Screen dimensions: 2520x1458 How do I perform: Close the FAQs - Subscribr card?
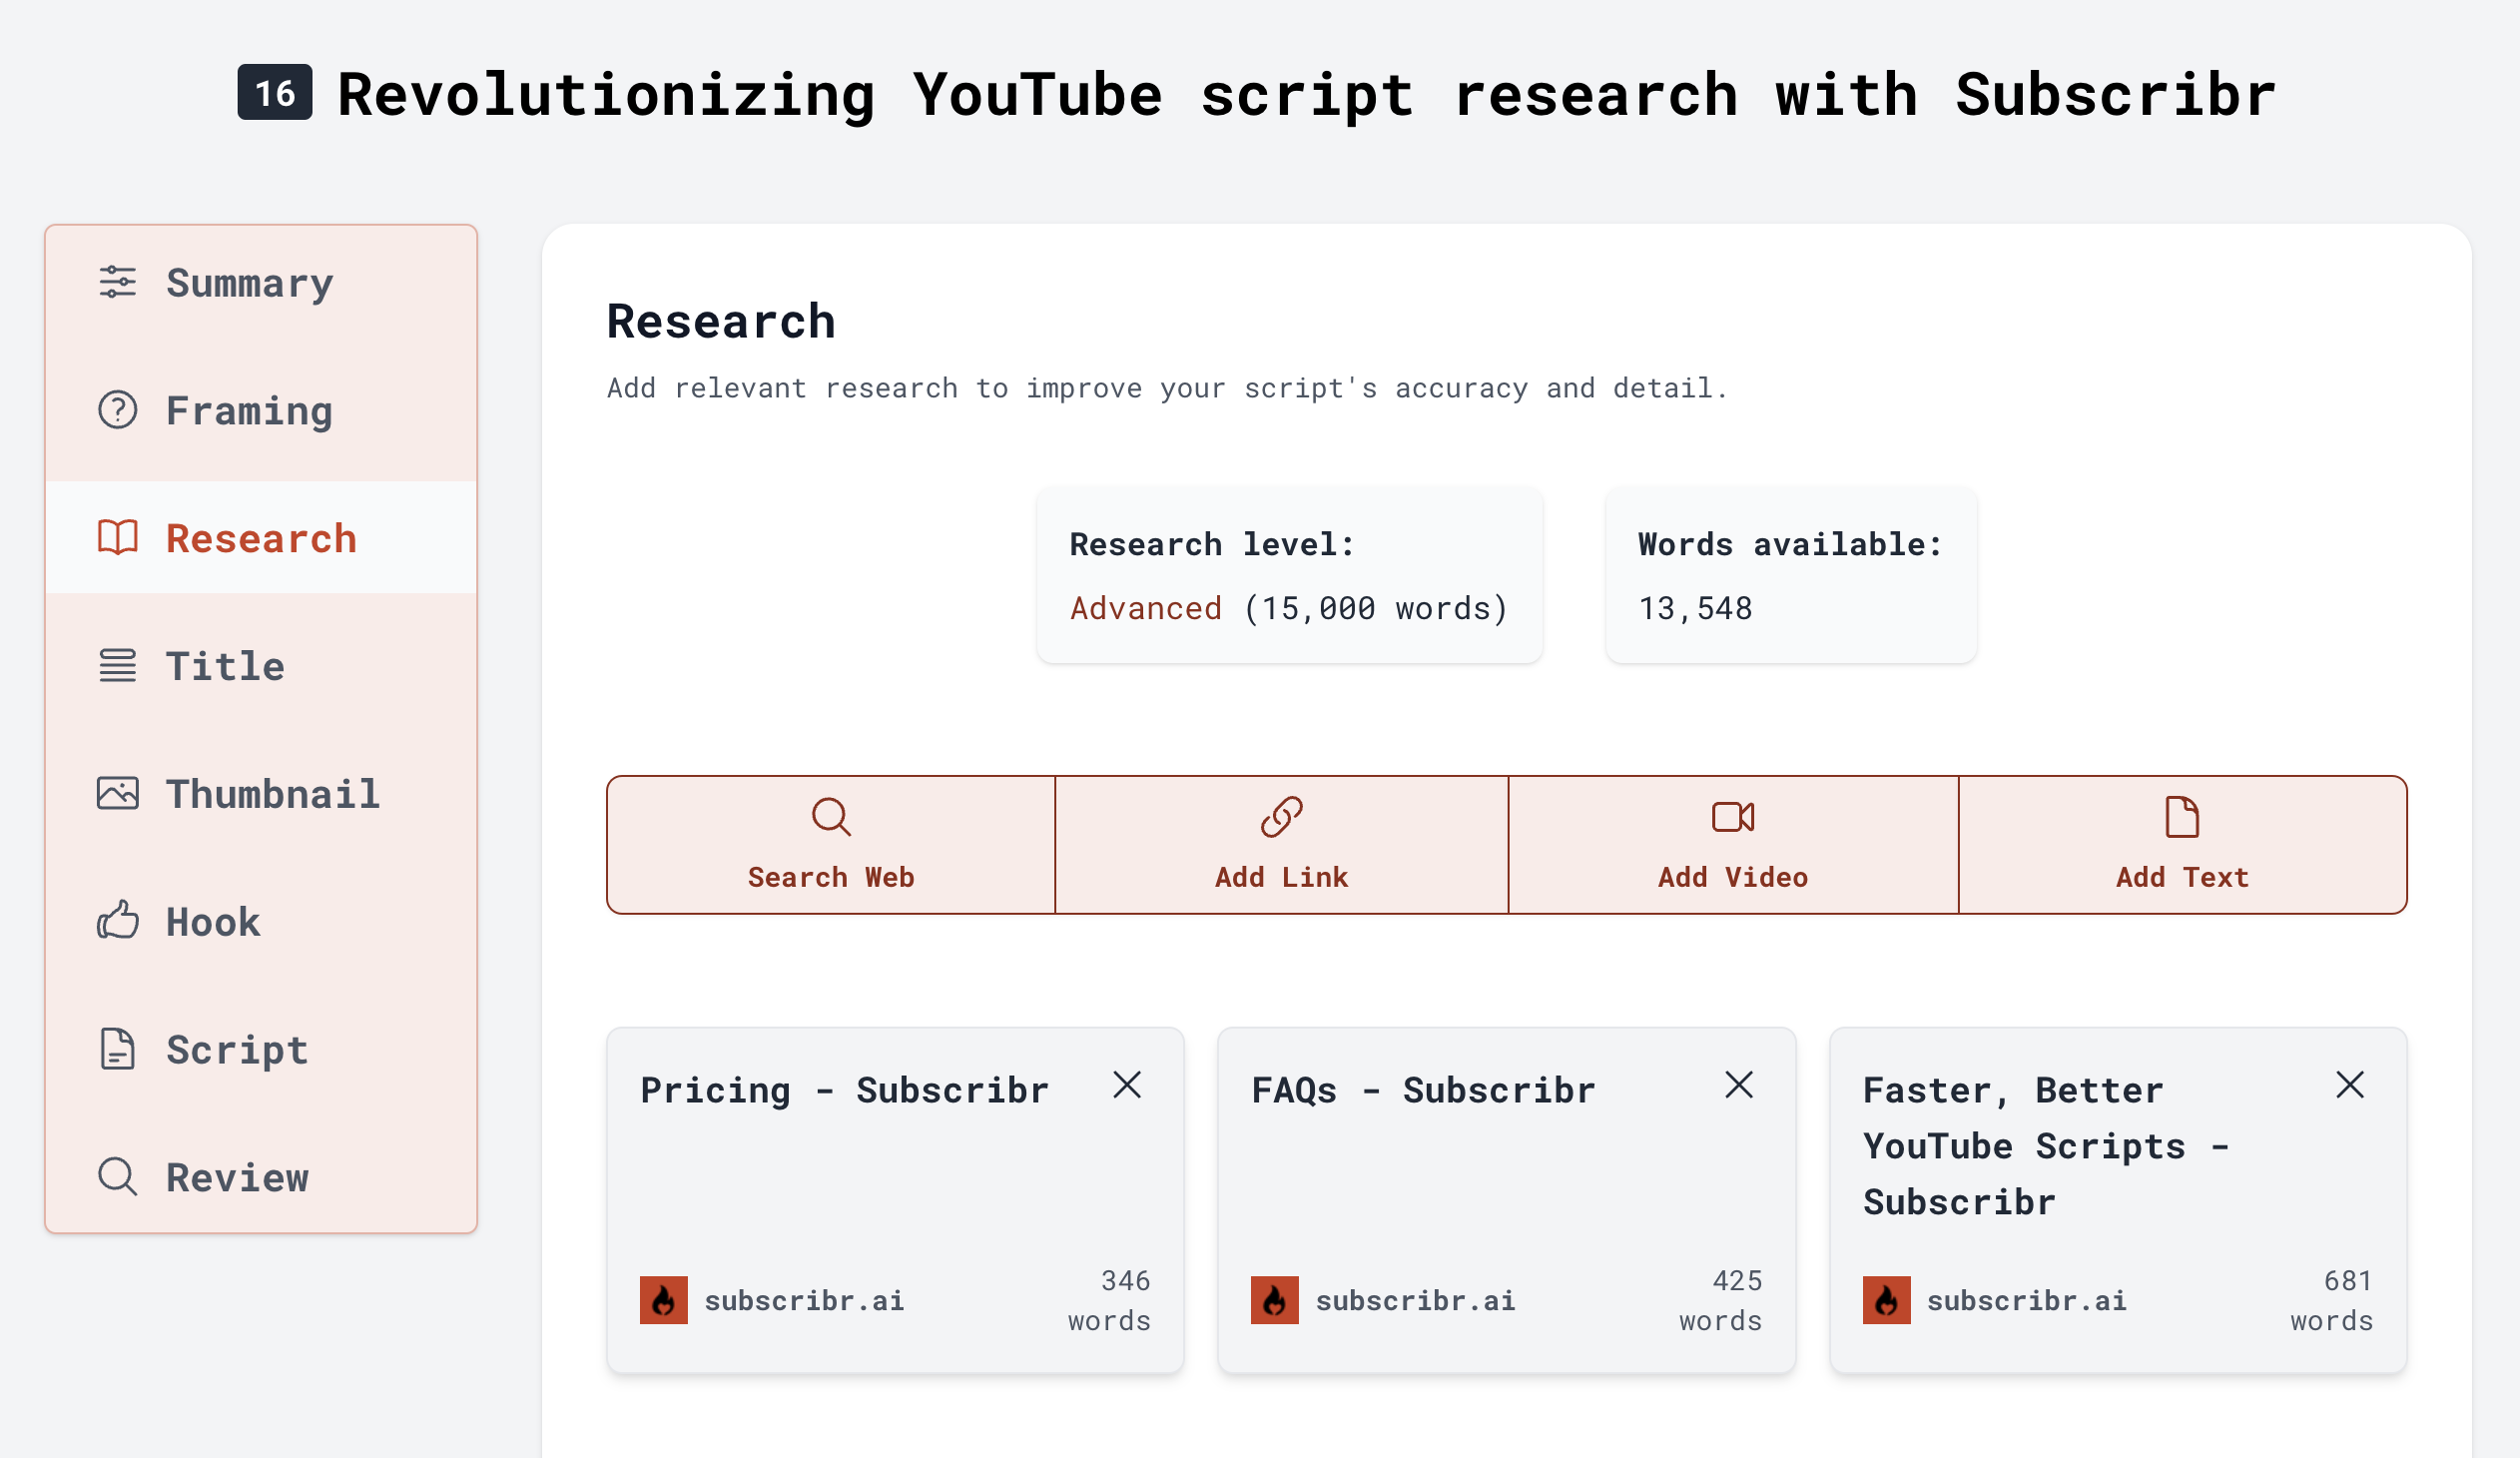click(1739, 1085)
